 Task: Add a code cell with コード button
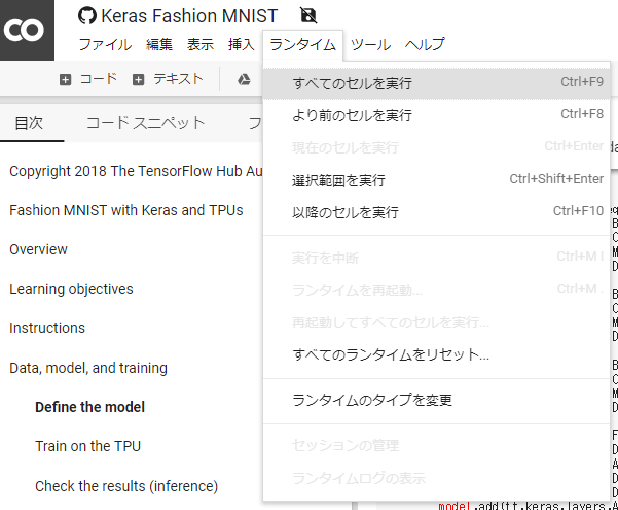point(88,79)
